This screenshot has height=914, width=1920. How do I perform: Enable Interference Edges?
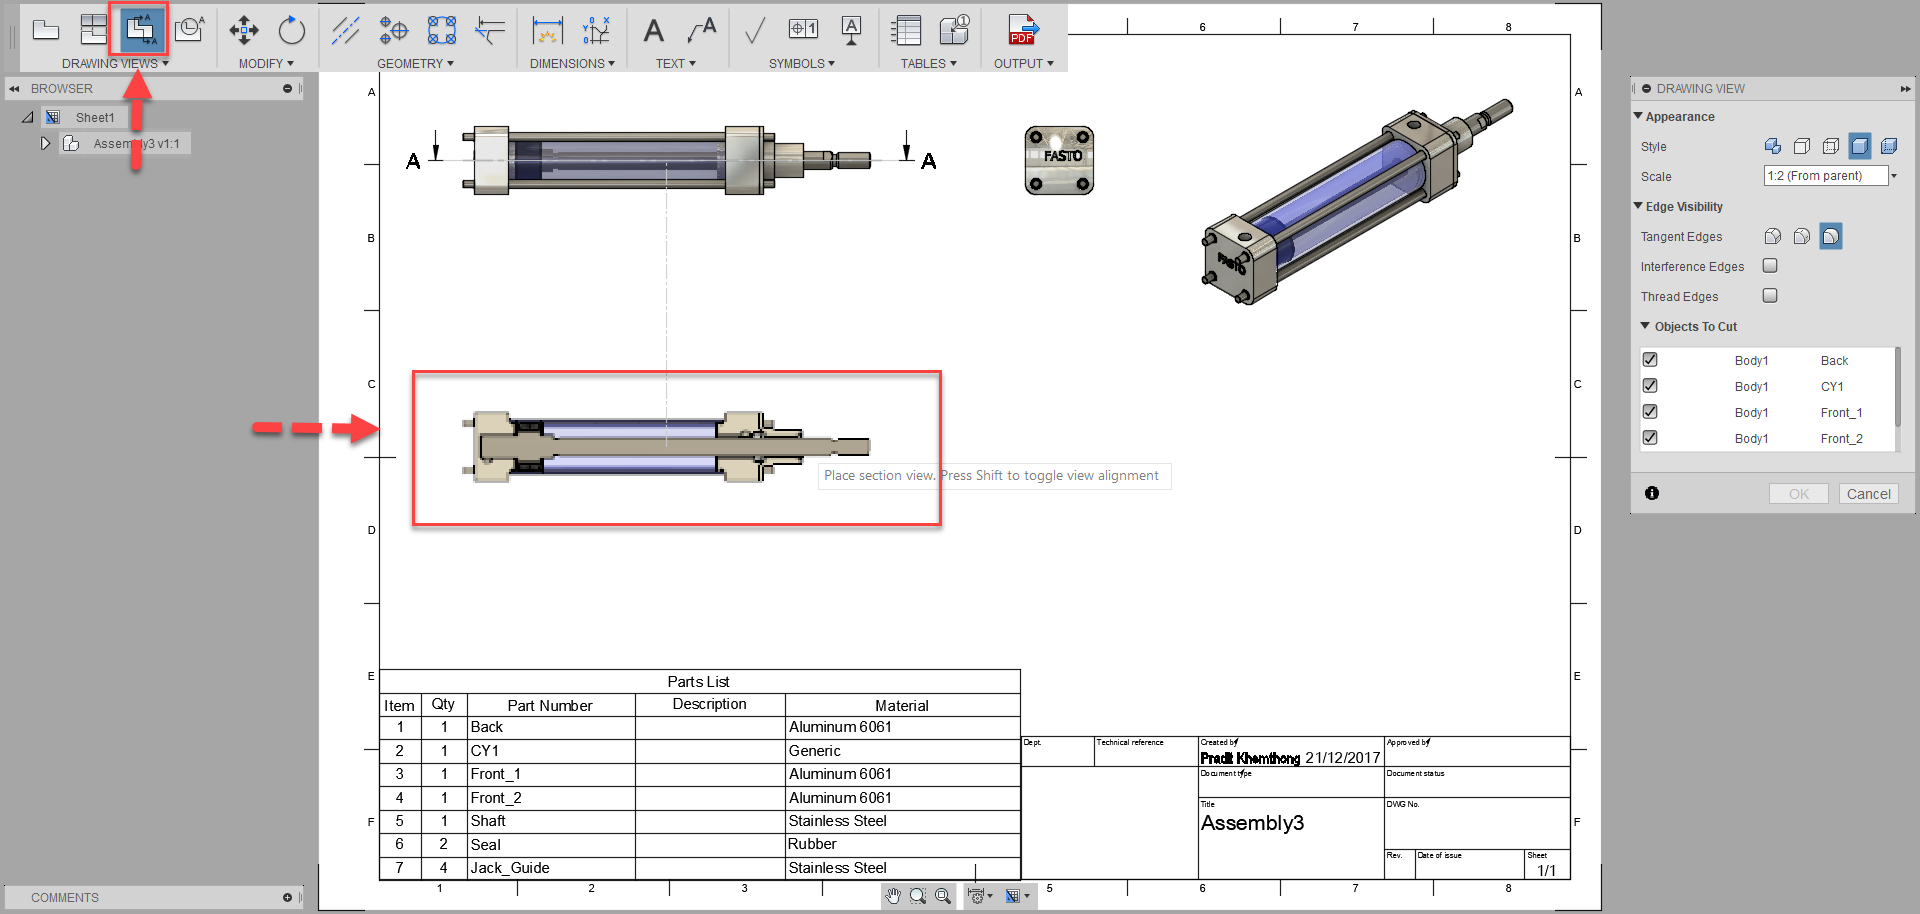[x=1770, y=266]
